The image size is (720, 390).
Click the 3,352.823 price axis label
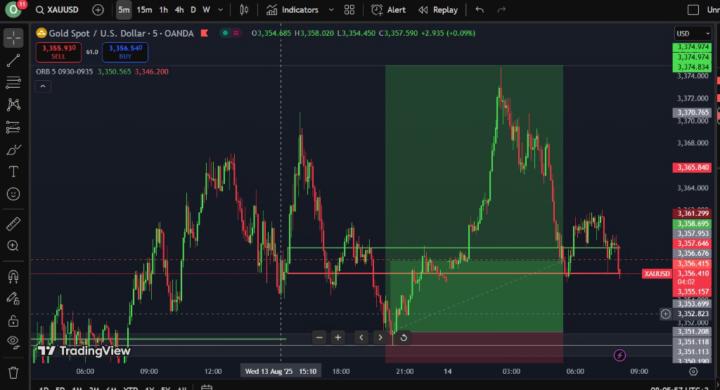tap(692, 314)
